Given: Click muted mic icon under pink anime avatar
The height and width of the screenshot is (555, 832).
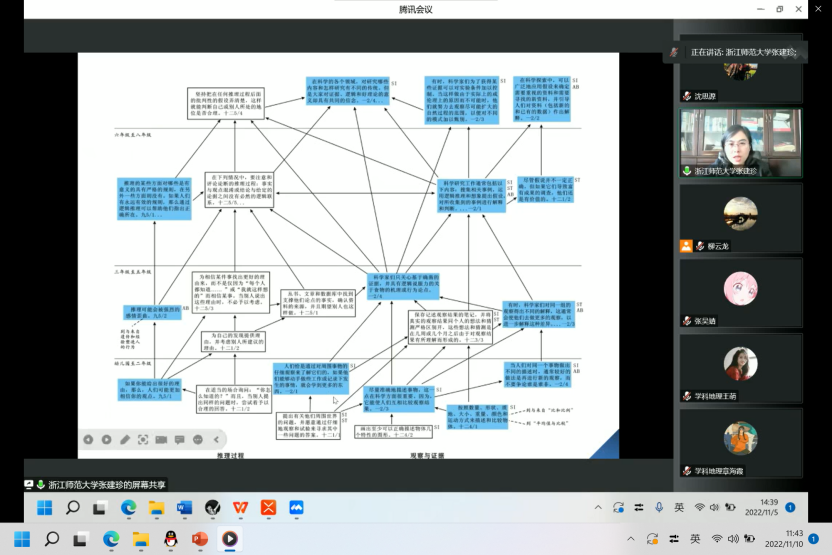Looking at the screenshot, I should coord(687,320).
